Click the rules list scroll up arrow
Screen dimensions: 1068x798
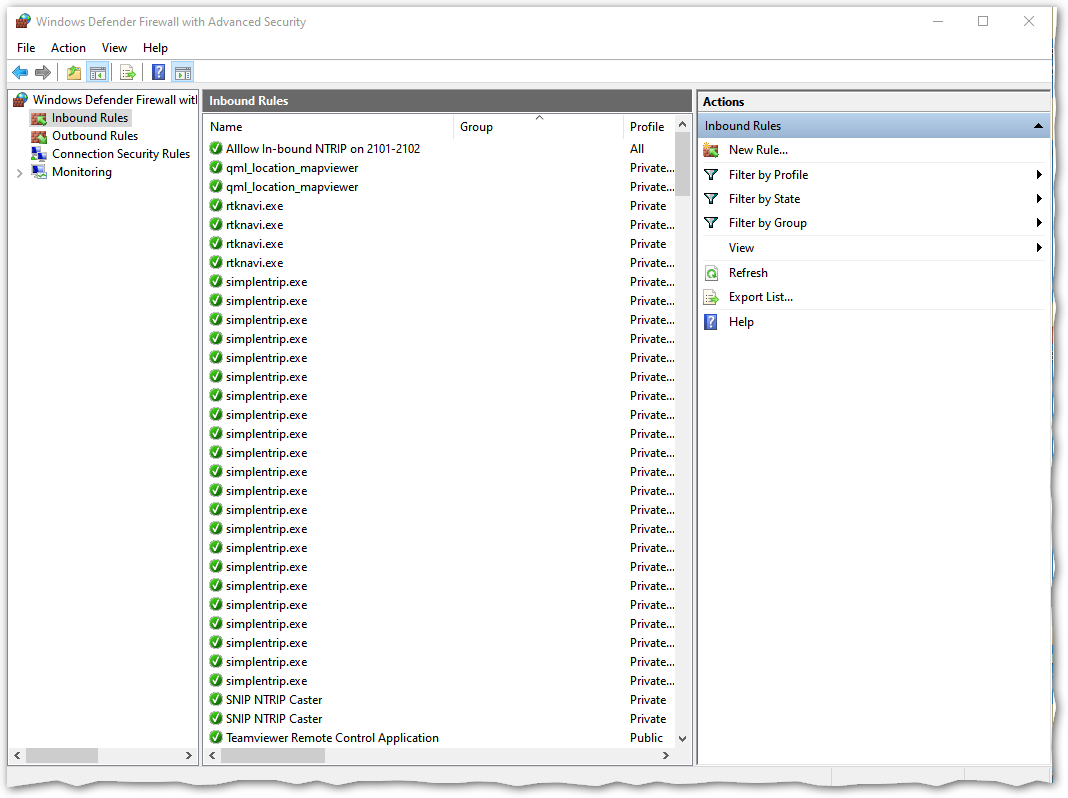(682, 125)
